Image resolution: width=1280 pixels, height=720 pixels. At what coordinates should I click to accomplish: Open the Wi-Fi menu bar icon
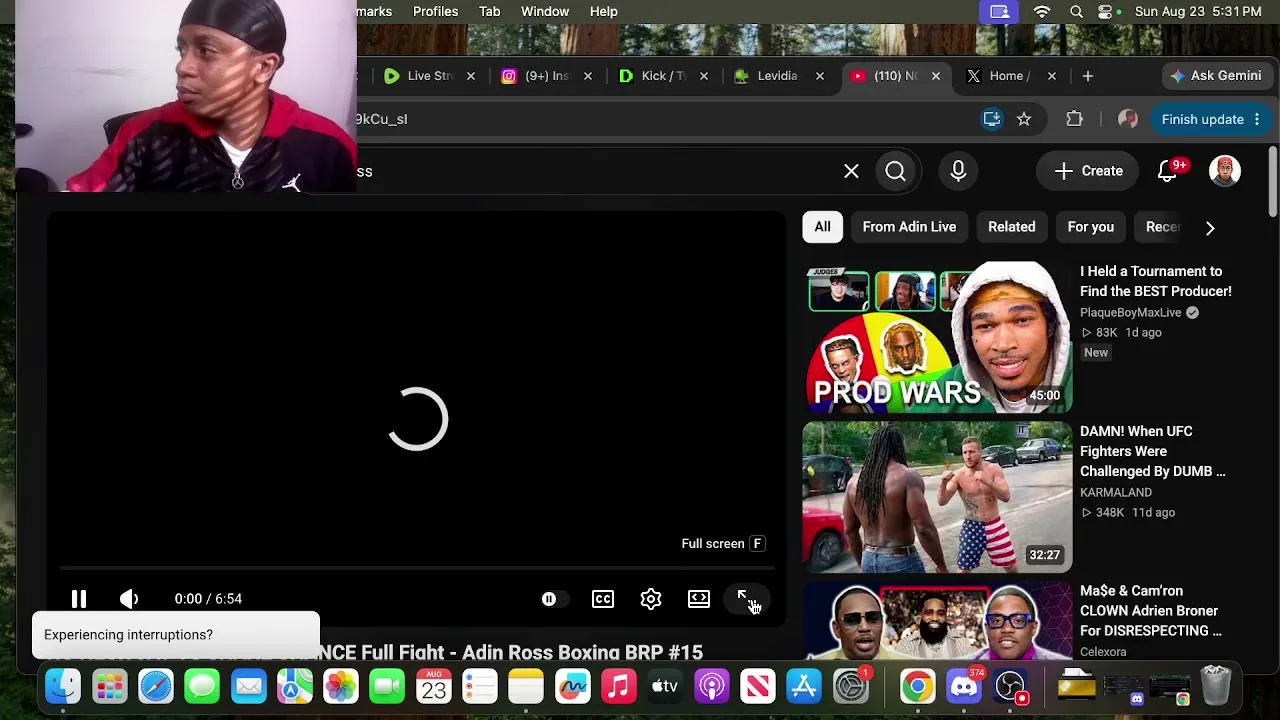click(x=1042, y=11)
